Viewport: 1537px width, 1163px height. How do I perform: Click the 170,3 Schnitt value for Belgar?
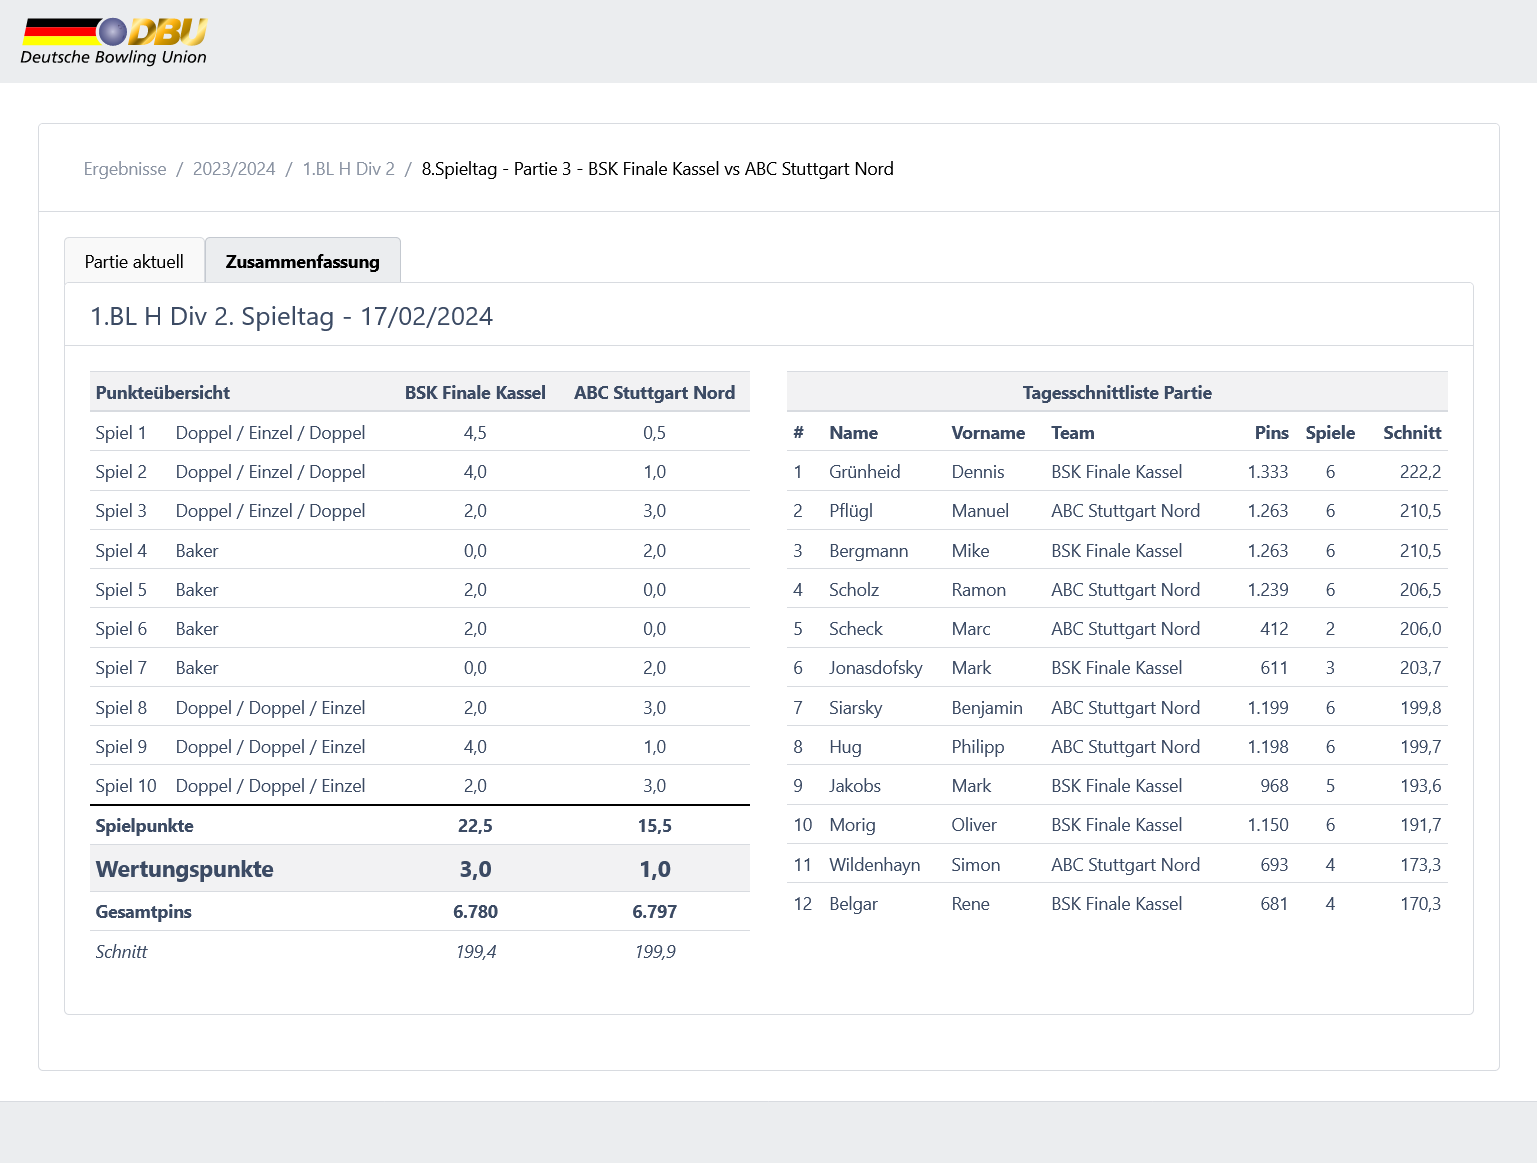click(x=1420, y=904)
